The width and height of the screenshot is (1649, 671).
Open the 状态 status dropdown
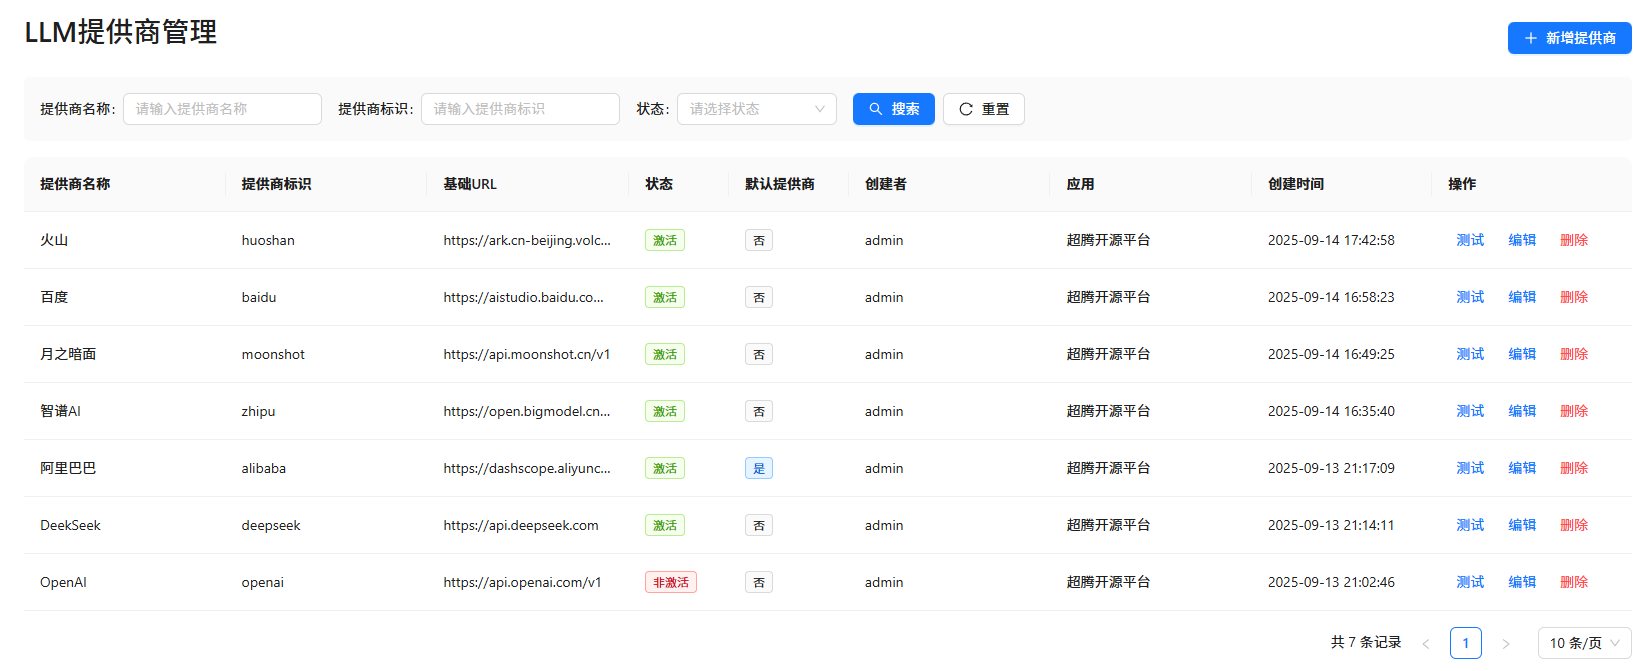756,109
